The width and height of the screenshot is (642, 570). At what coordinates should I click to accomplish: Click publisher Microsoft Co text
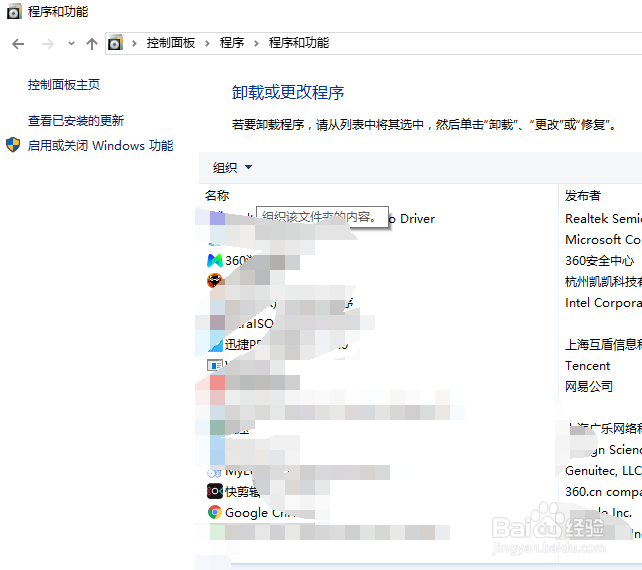pos(603,240)
